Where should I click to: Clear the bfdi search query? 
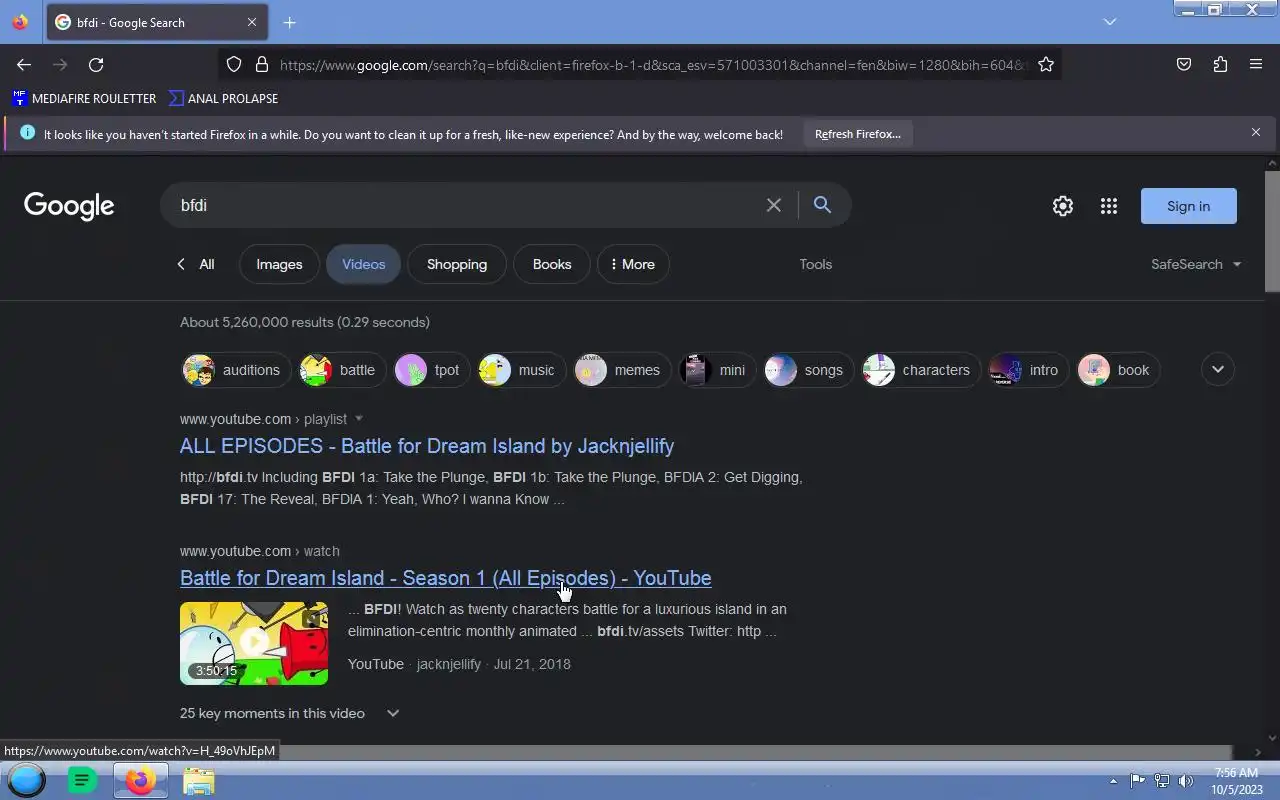coord(774,205)
